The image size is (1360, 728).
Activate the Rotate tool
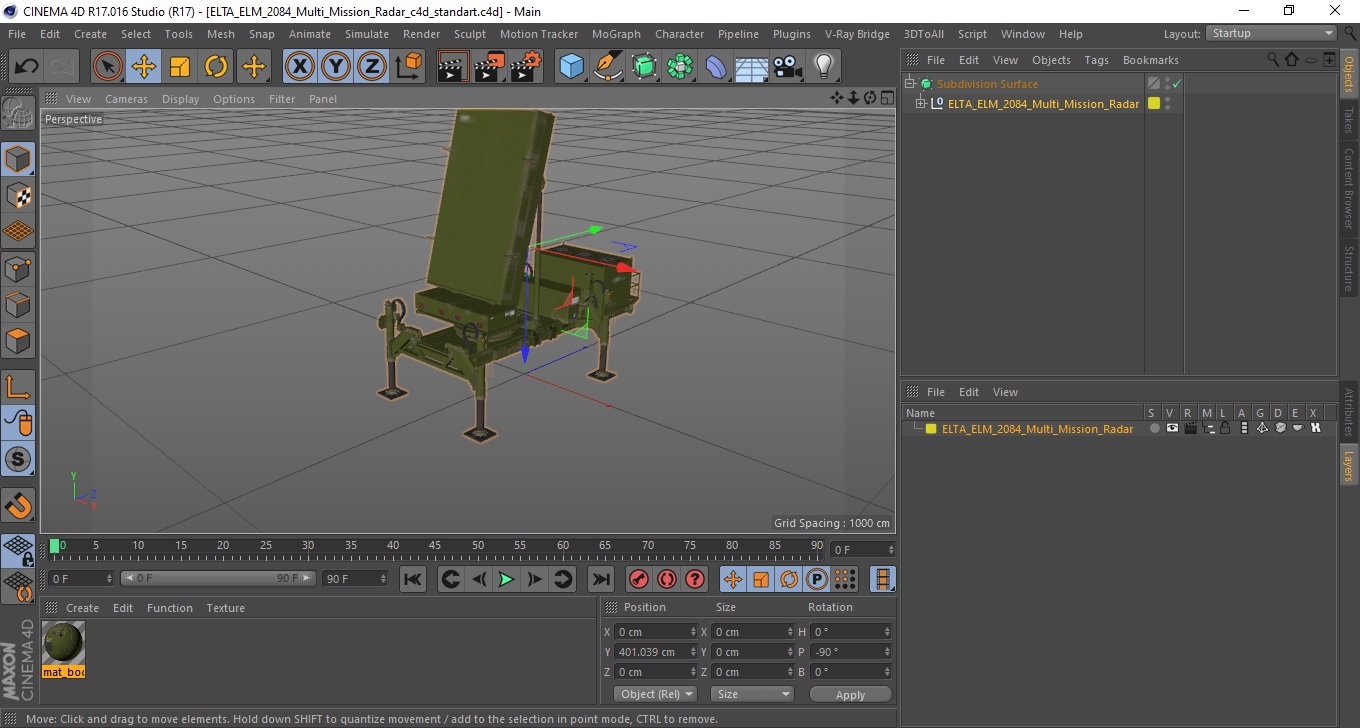click(x=216, y=67)
